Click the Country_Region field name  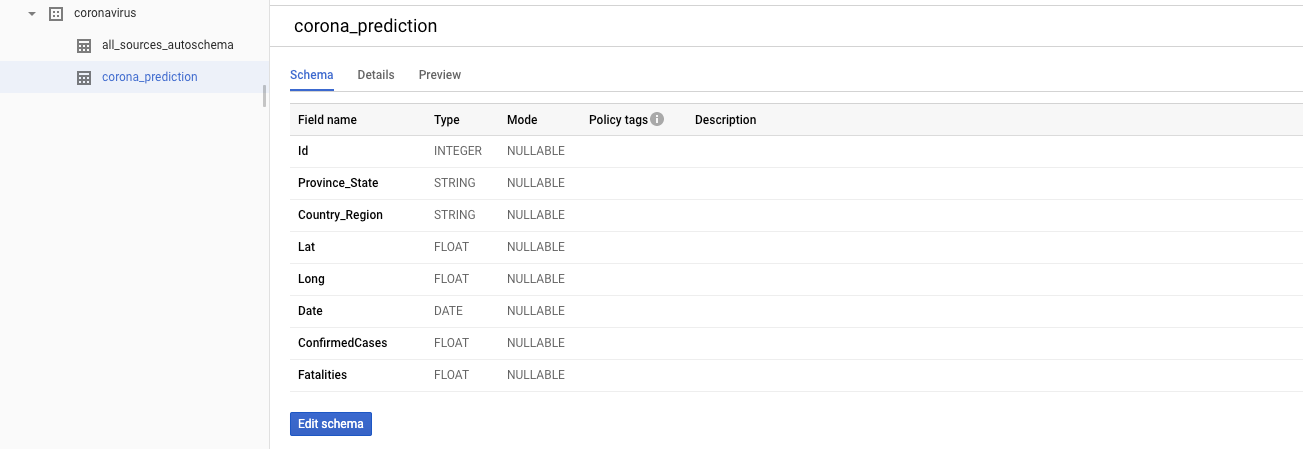click(340, 215)
